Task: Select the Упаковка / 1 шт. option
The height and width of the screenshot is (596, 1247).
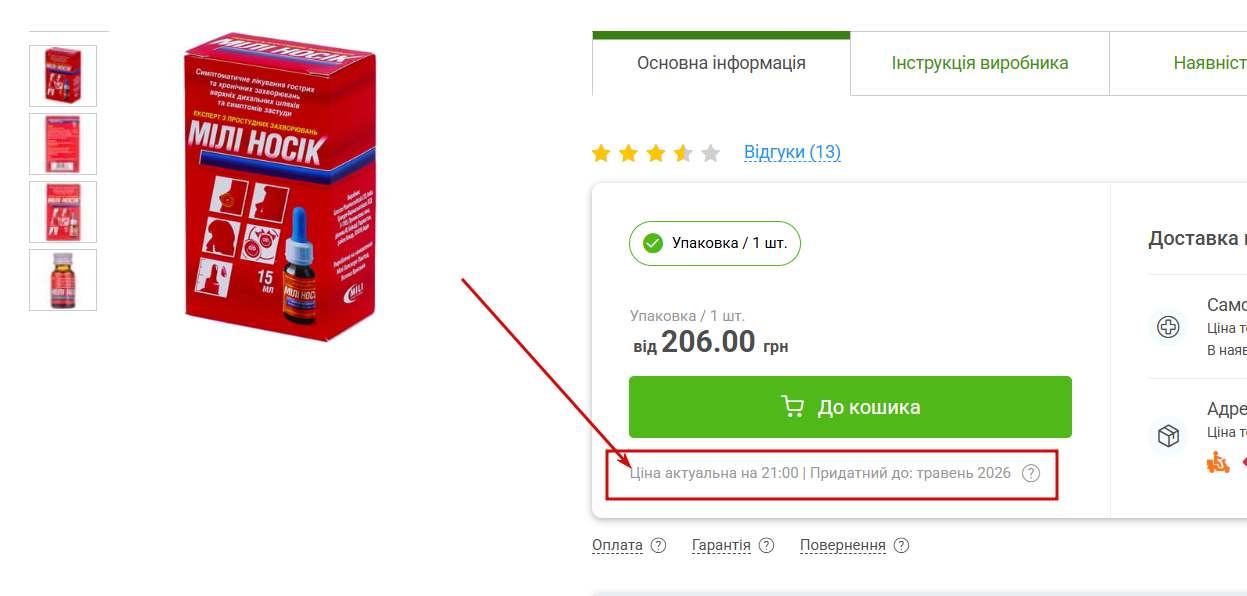Action: 715,243
